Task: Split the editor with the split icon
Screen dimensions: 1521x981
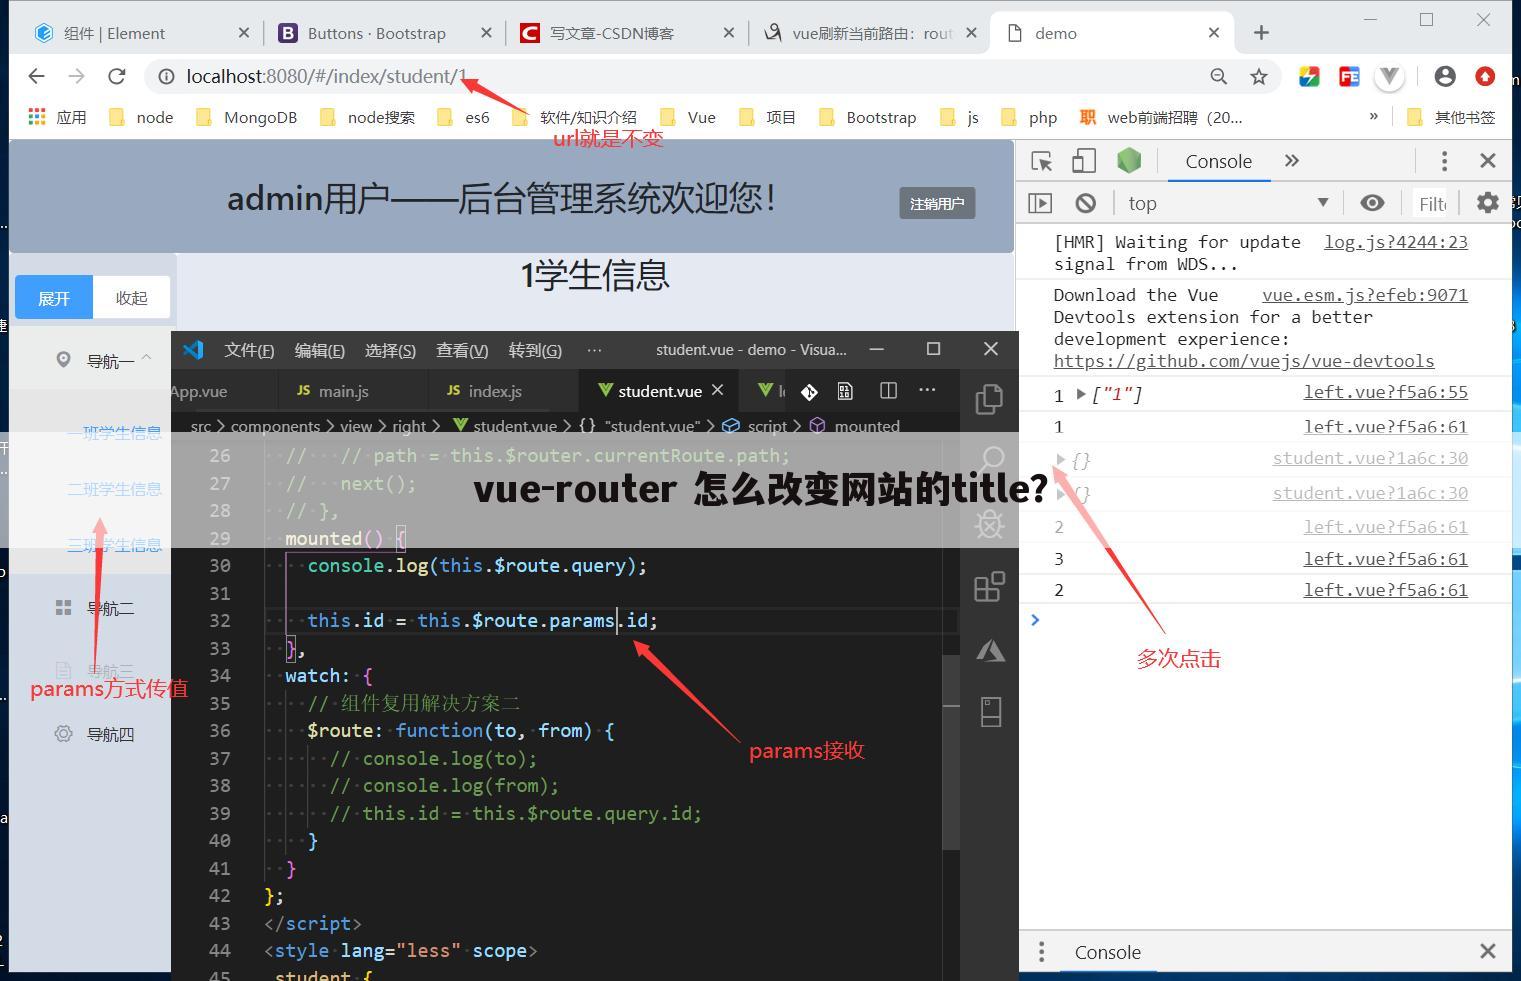Action: pos(888,390)
